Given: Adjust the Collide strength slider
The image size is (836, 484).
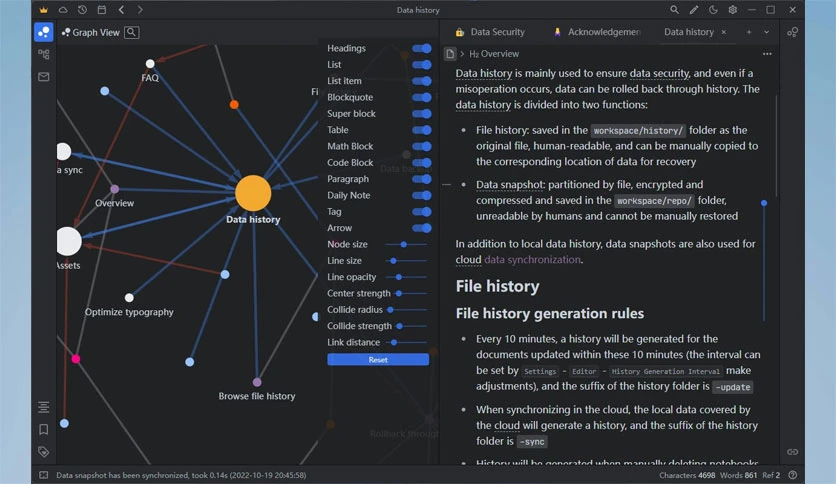Looking at the screenshot, I should tap(411, 326).
